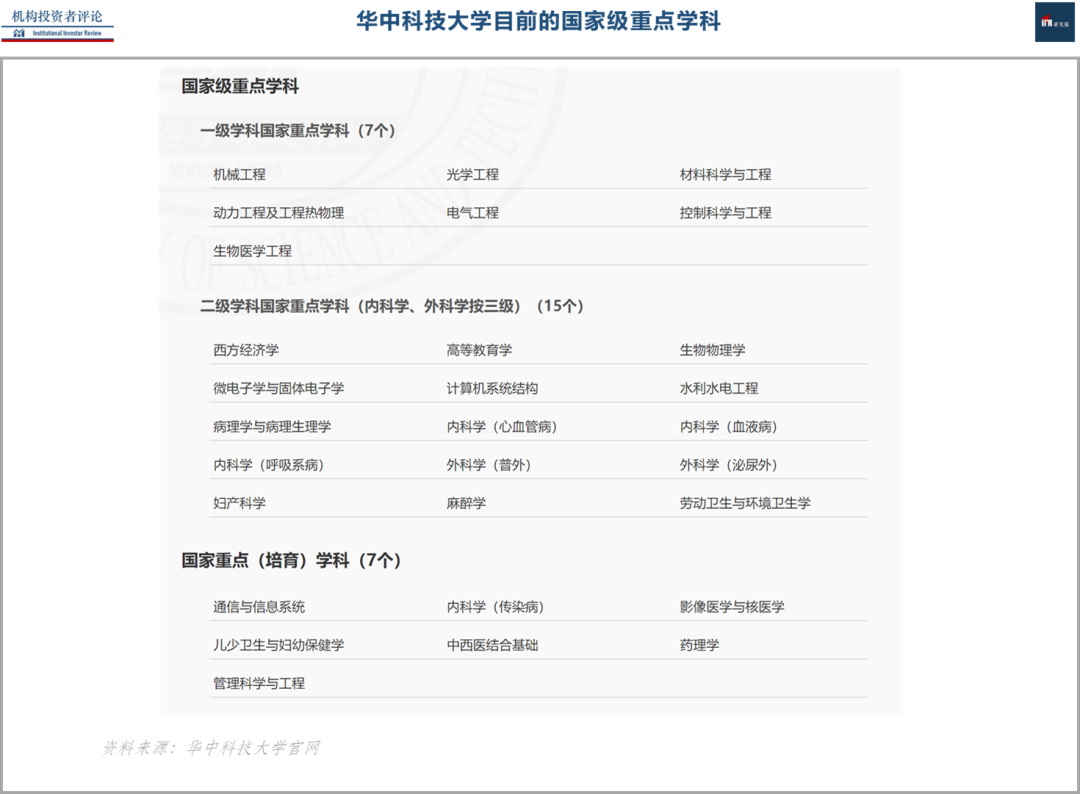The image size is (1080, 794).
Task: Select the entry 生物医学工程
Action: click(252, 251)
